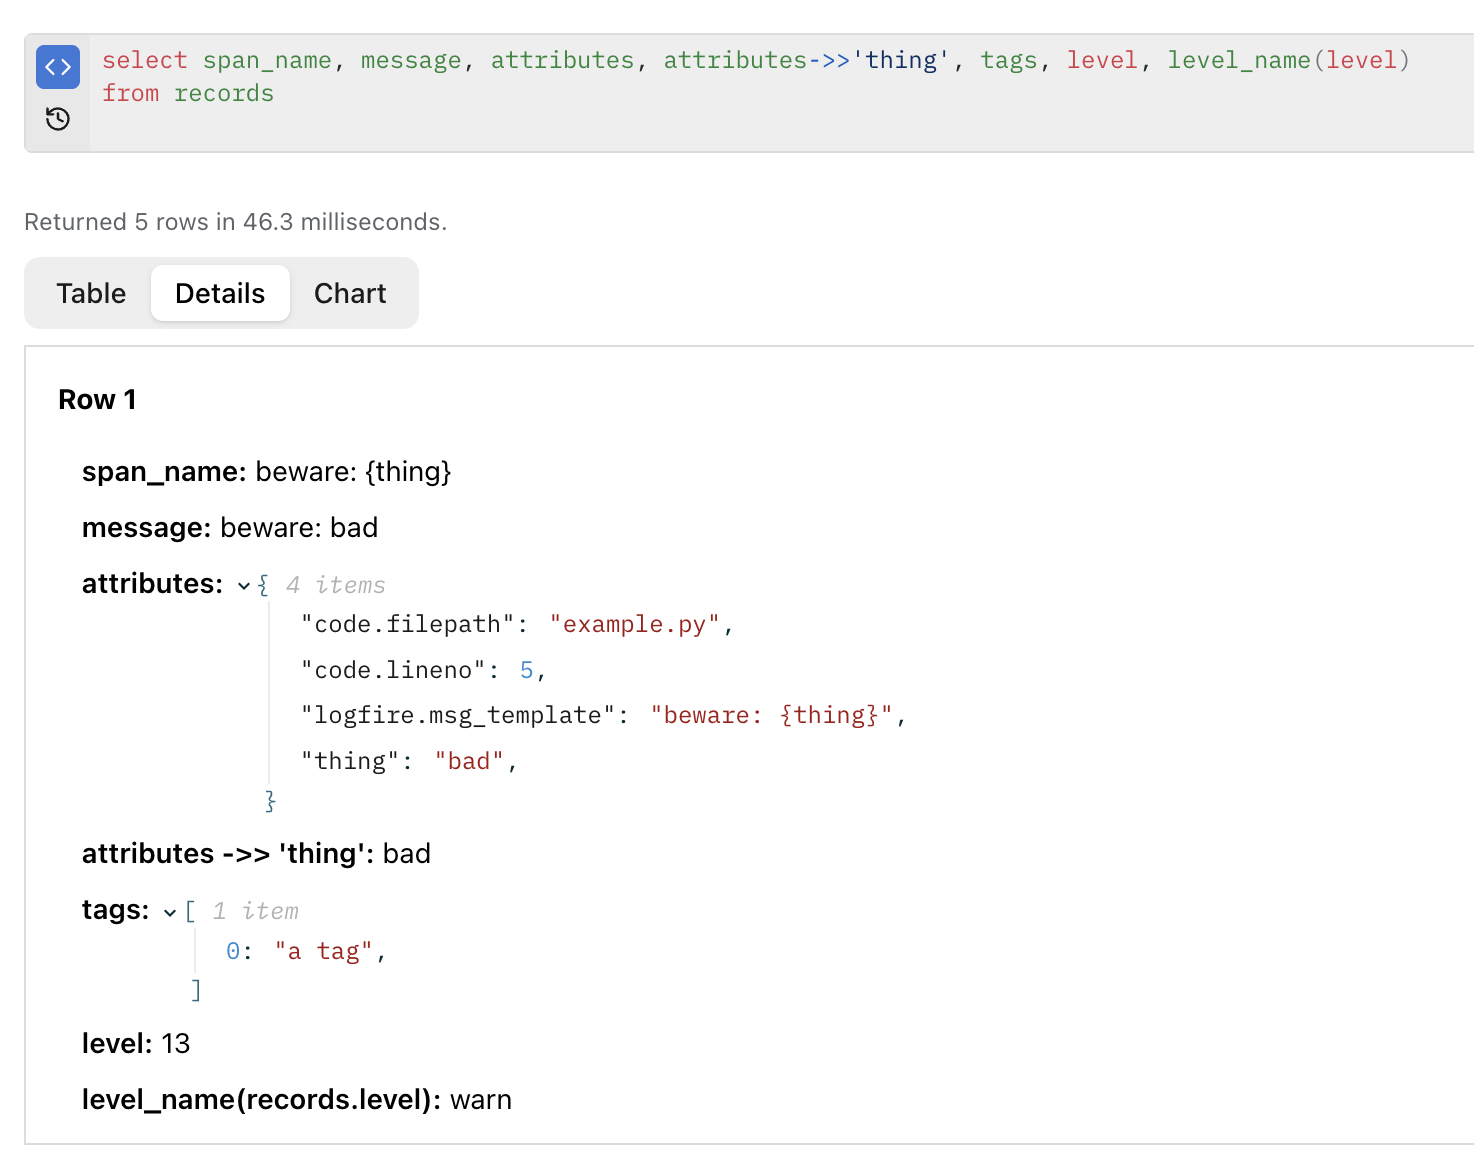Screen dimensions: 1474x1172
Task: Click the '1 item' tags summary
Action: [255, 911]
